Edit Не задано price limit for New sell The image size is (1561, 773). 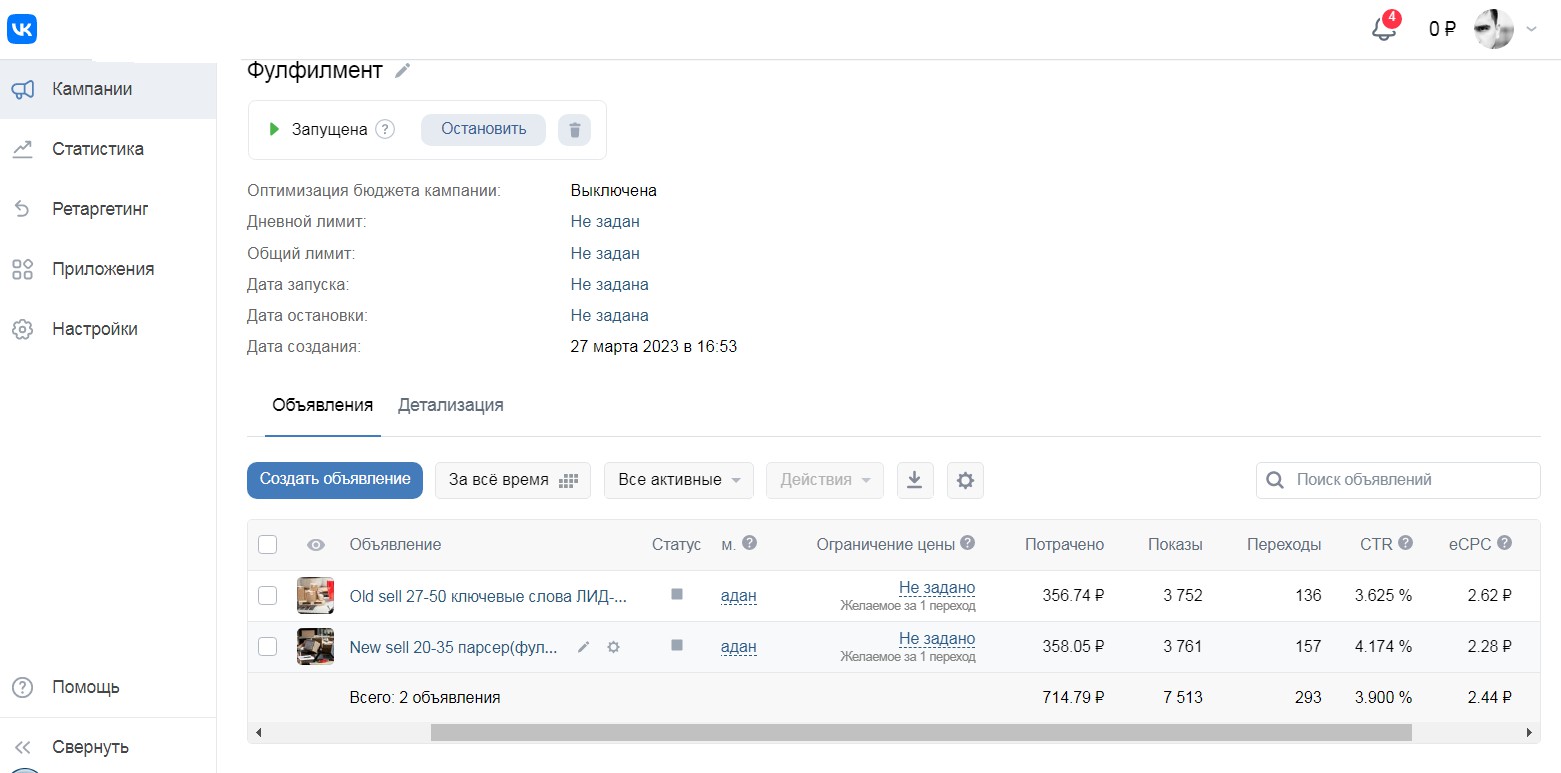936,639
